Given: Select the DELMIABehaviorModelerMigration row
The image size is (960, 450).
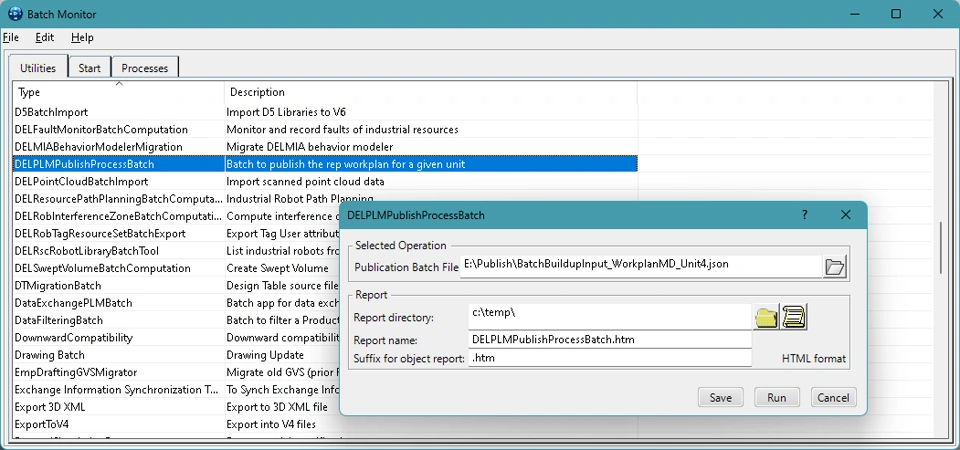Looking at the screenshot, I should click(x=325, y=147).
